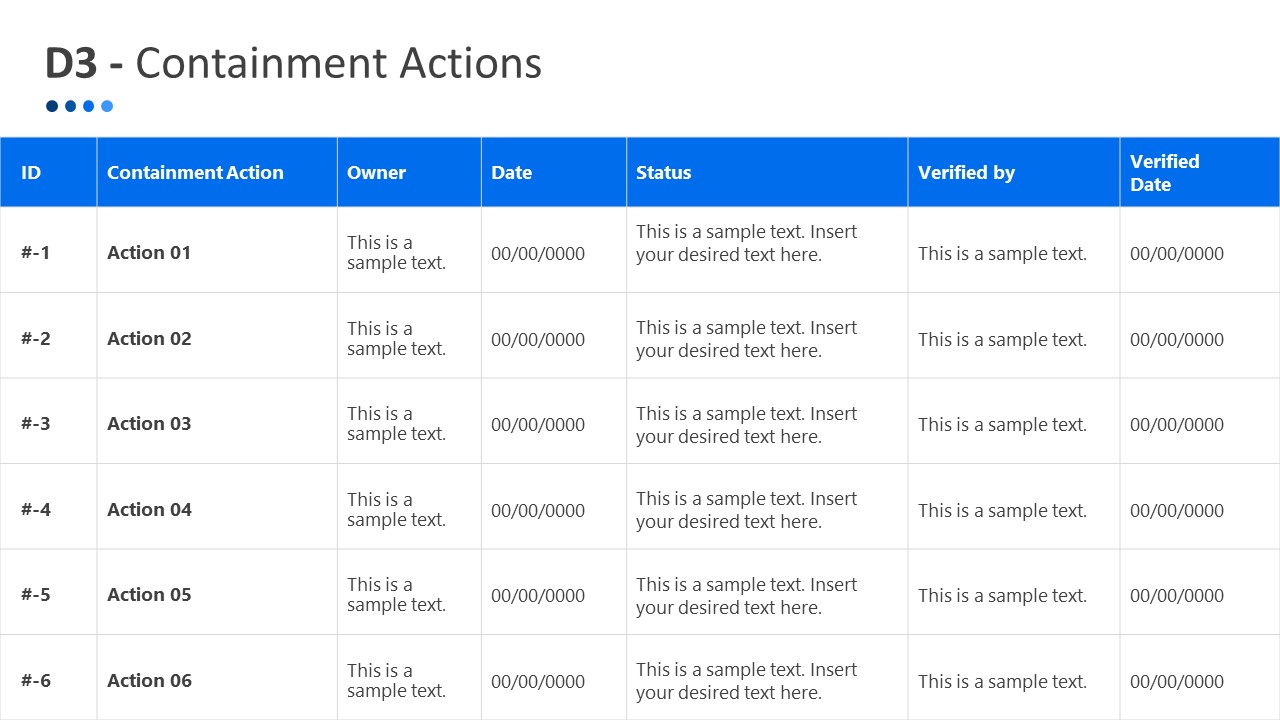
Task: Select the Containment Action column header
Action: point(193,172)
